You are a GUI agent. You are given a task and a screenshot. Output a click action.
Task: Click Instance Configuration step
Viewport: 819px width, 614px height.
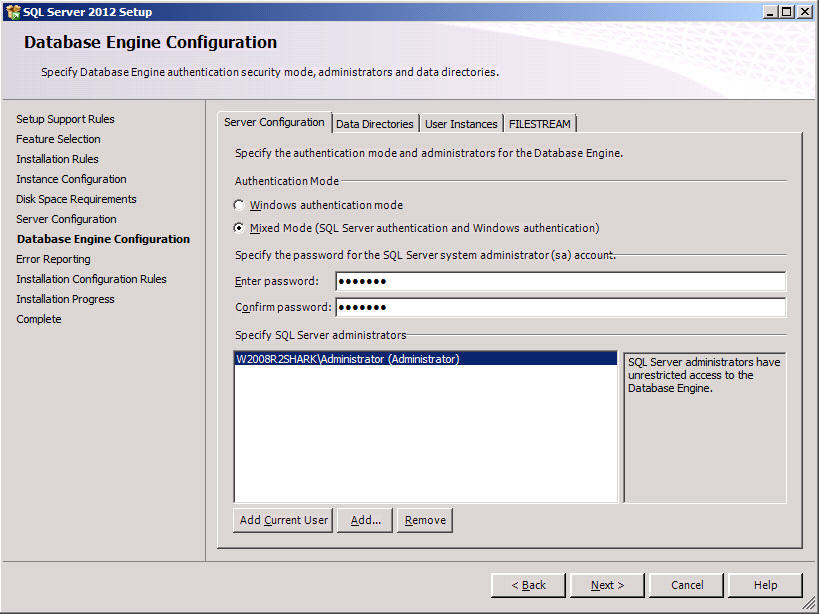71,179
